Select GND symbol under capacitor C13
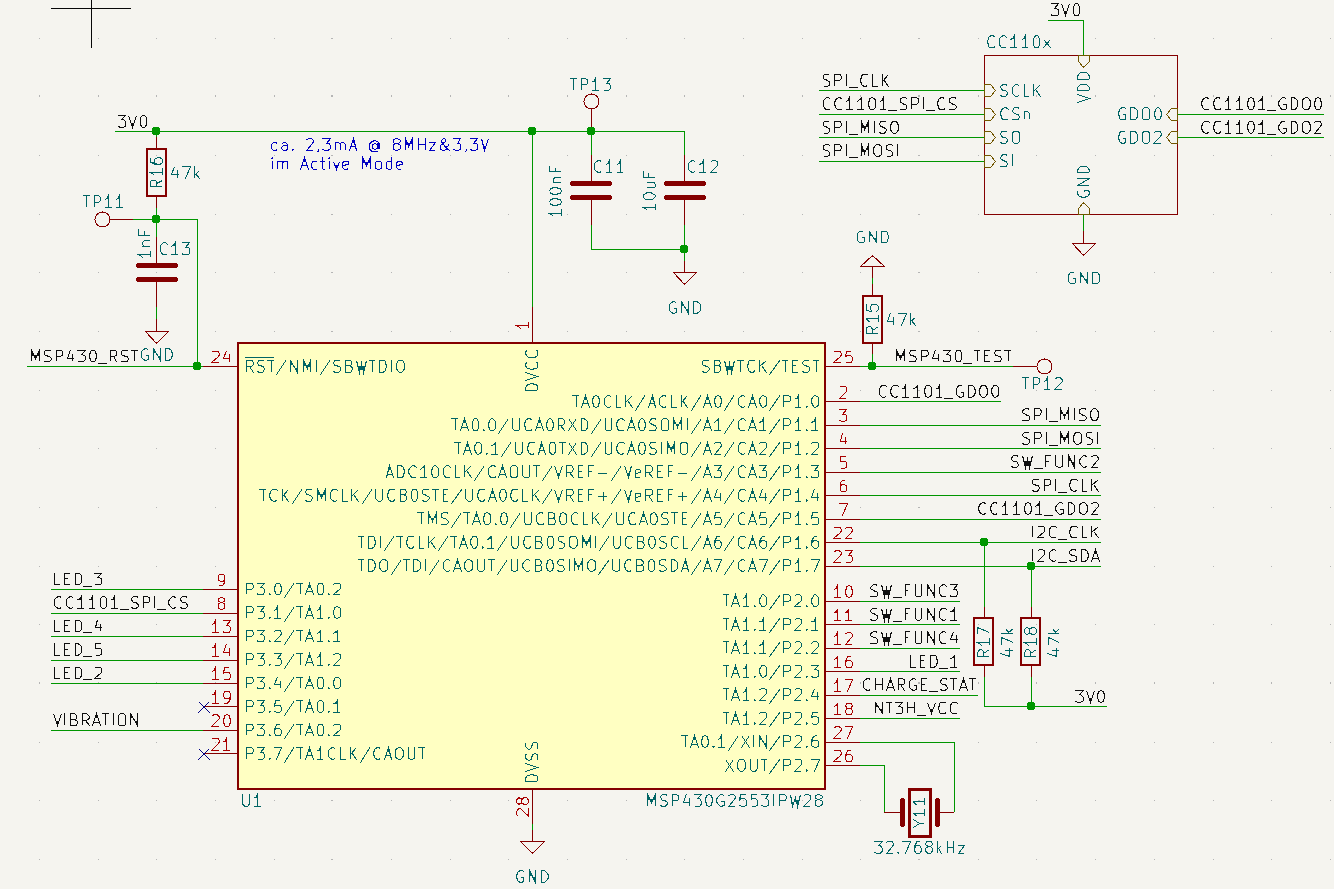This screenshot has width=1334, height=889. (x=156, y=336)
